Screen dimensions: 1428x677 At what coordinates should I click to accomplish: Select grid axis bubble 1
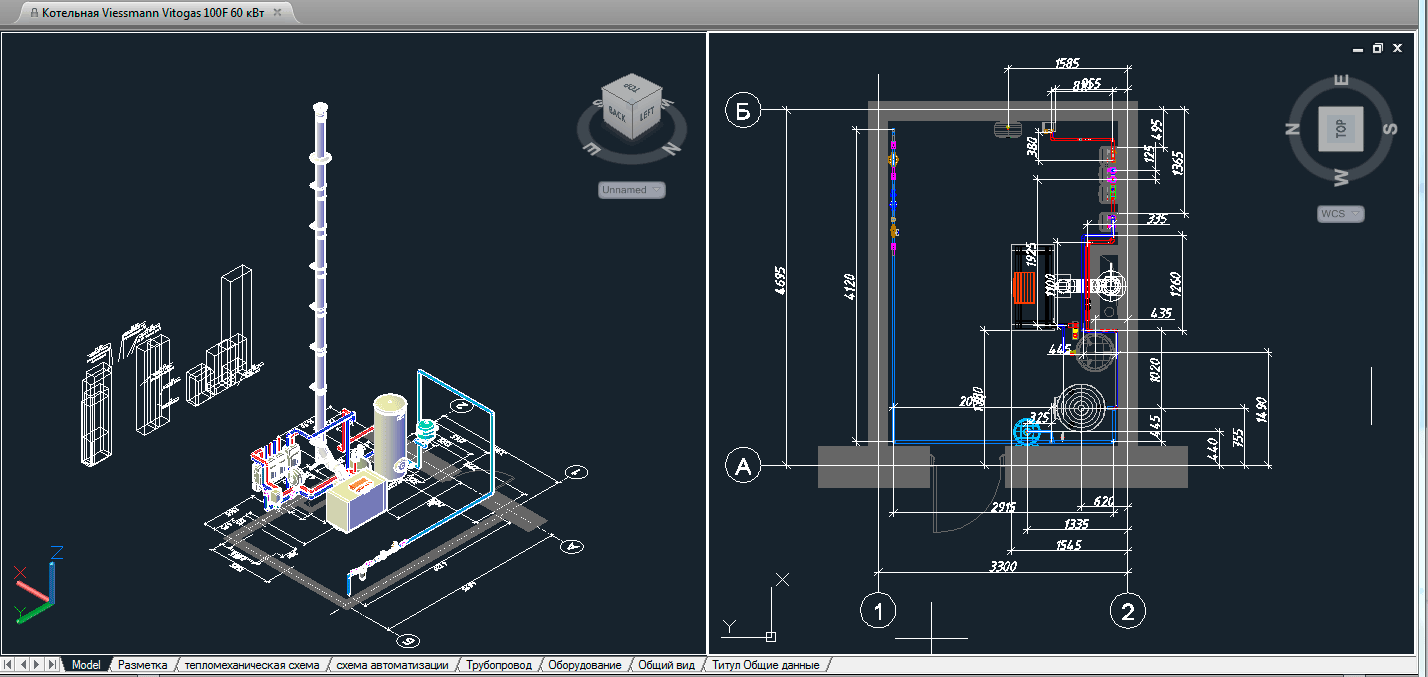tap(878, 610)
